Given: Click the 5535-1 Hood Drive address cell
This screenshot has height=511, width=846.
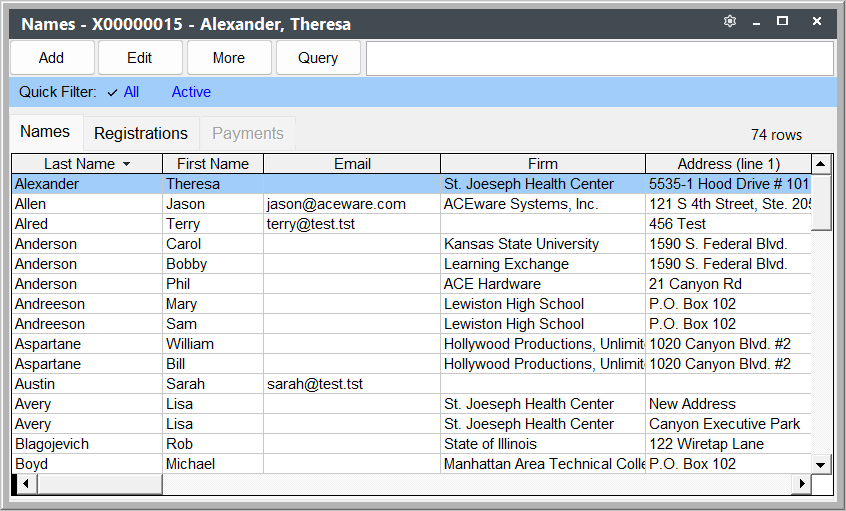Looking at the screenshot, I should 728,184.
